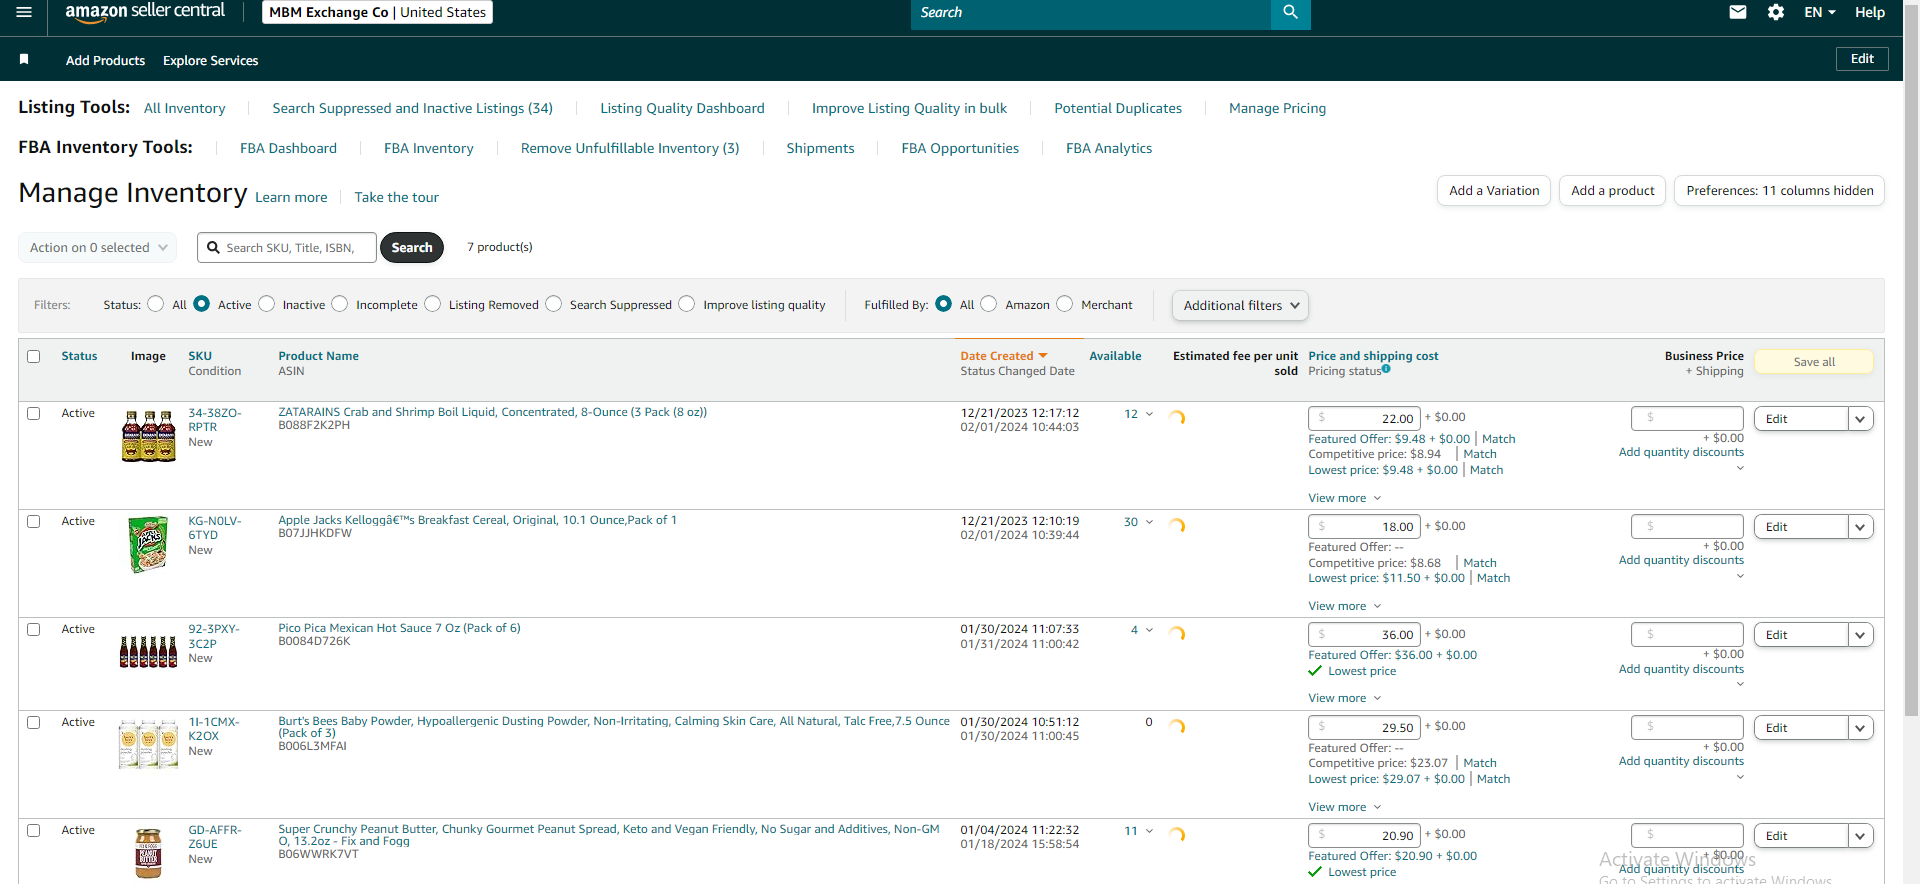Open the Burt's Bees Baby Powder thumbnail
The image size is (1920, 884).
148,744
